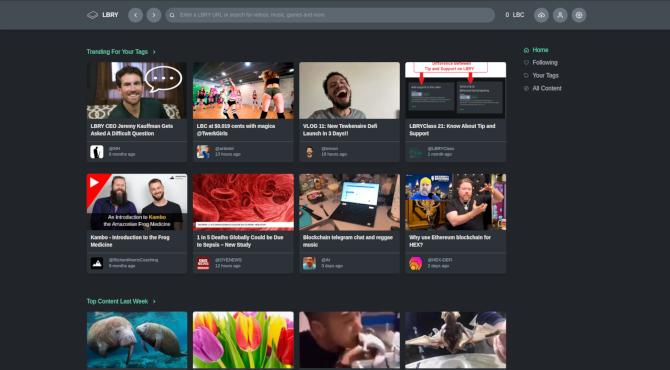The width and height of the screenshot is (670, 370).
Task: Click the @HEX-DEFI channel name
Action: (x=440, y=260)
